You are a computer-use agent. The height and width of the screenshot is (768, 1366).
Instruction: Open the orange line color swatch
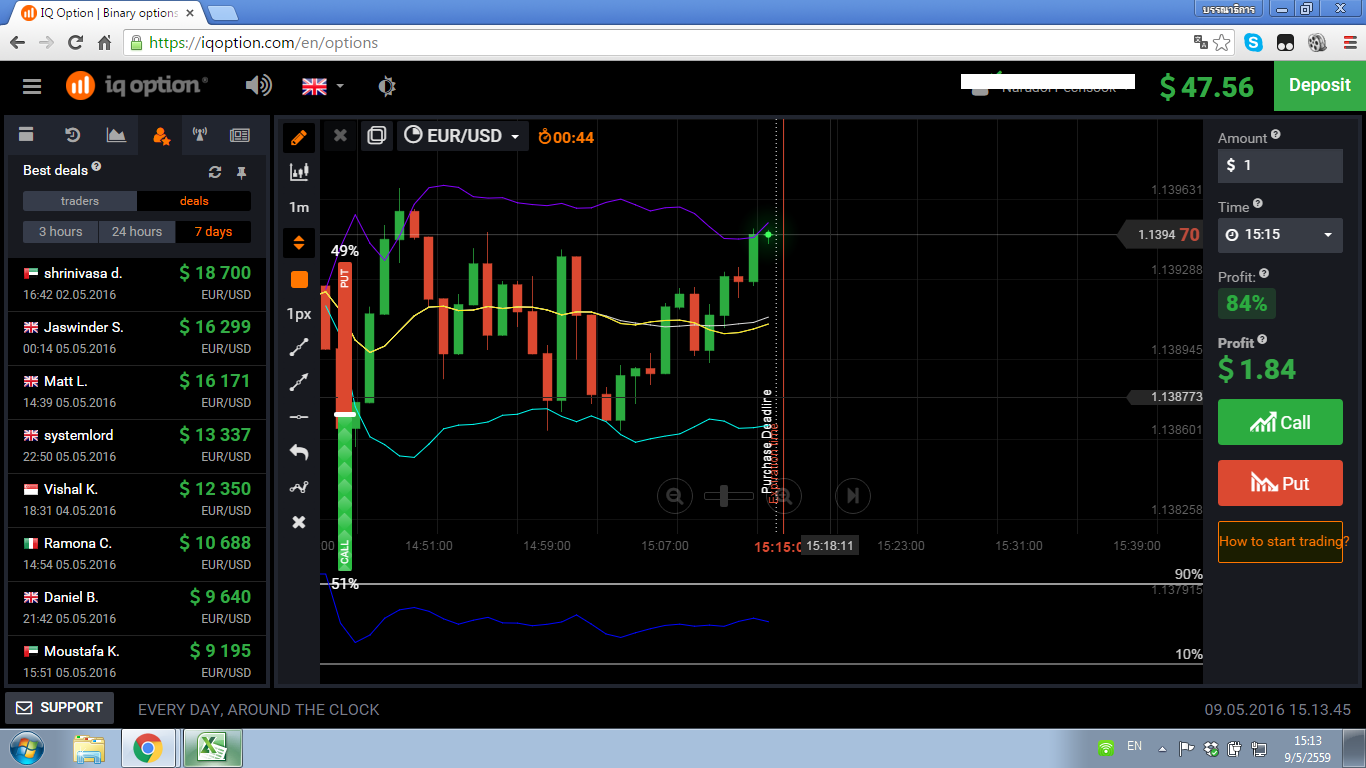coord(299,279)
